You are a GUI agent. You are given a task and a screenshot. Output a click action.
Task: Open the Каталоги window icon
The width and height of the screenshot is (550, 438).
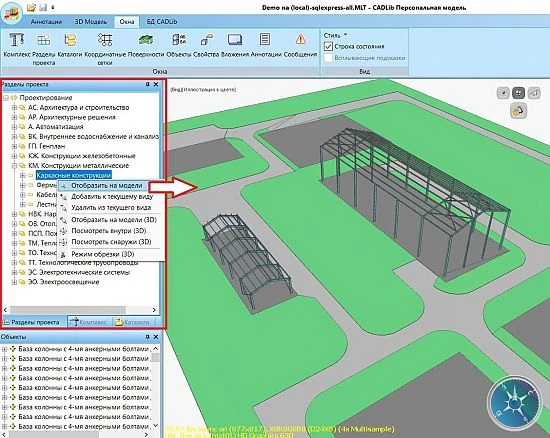[x=70, y=40]
